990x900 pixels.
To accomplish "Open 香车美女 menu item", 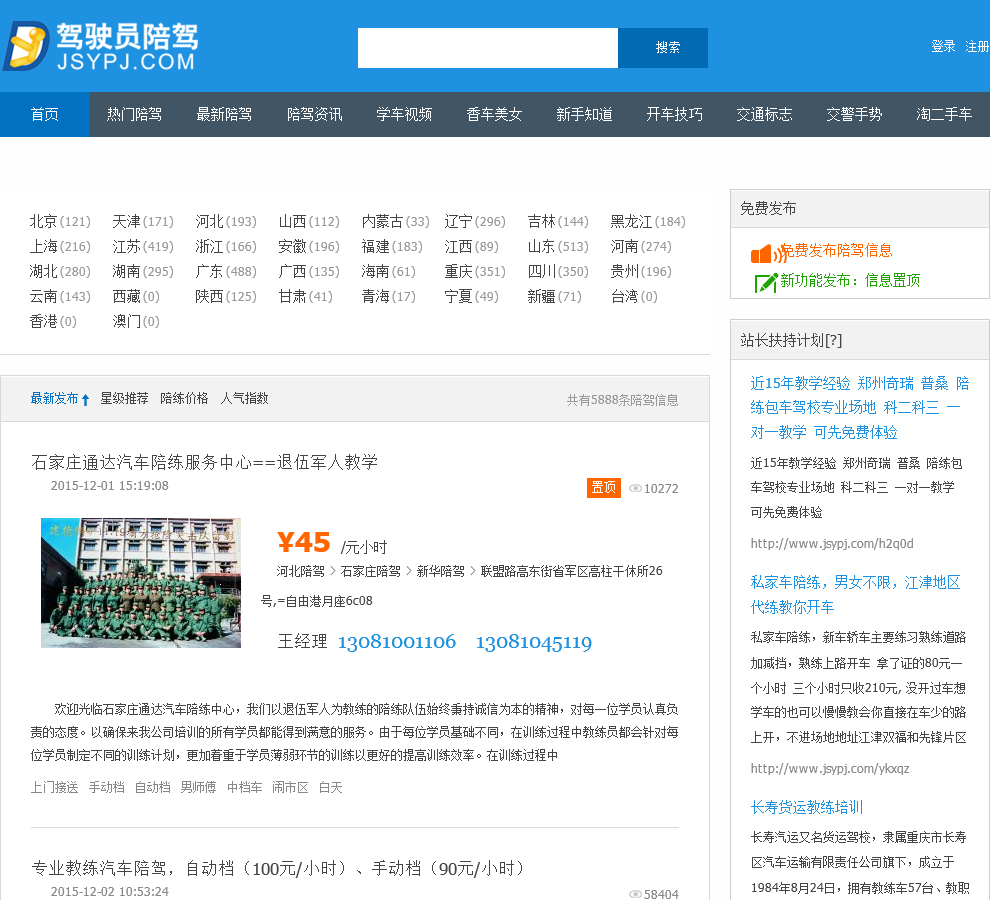I will click(x=494, y=114).
